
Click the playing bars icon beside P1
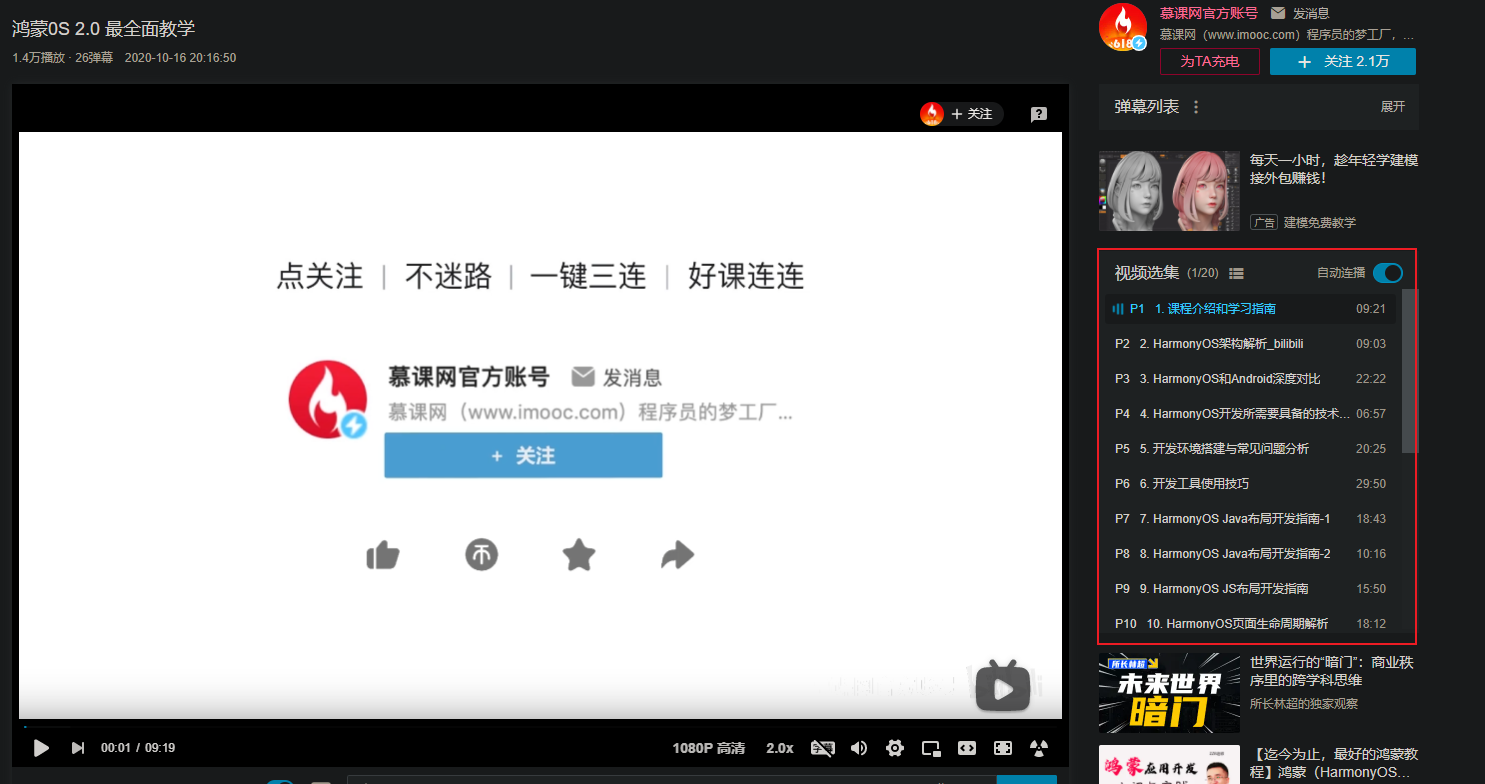(1118, 309)
